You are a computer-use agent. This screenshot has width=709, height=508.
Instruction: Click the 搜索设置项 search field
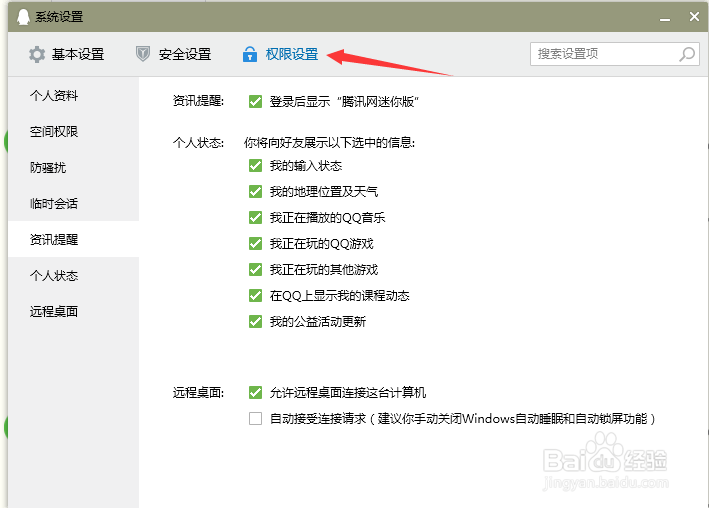614,54
